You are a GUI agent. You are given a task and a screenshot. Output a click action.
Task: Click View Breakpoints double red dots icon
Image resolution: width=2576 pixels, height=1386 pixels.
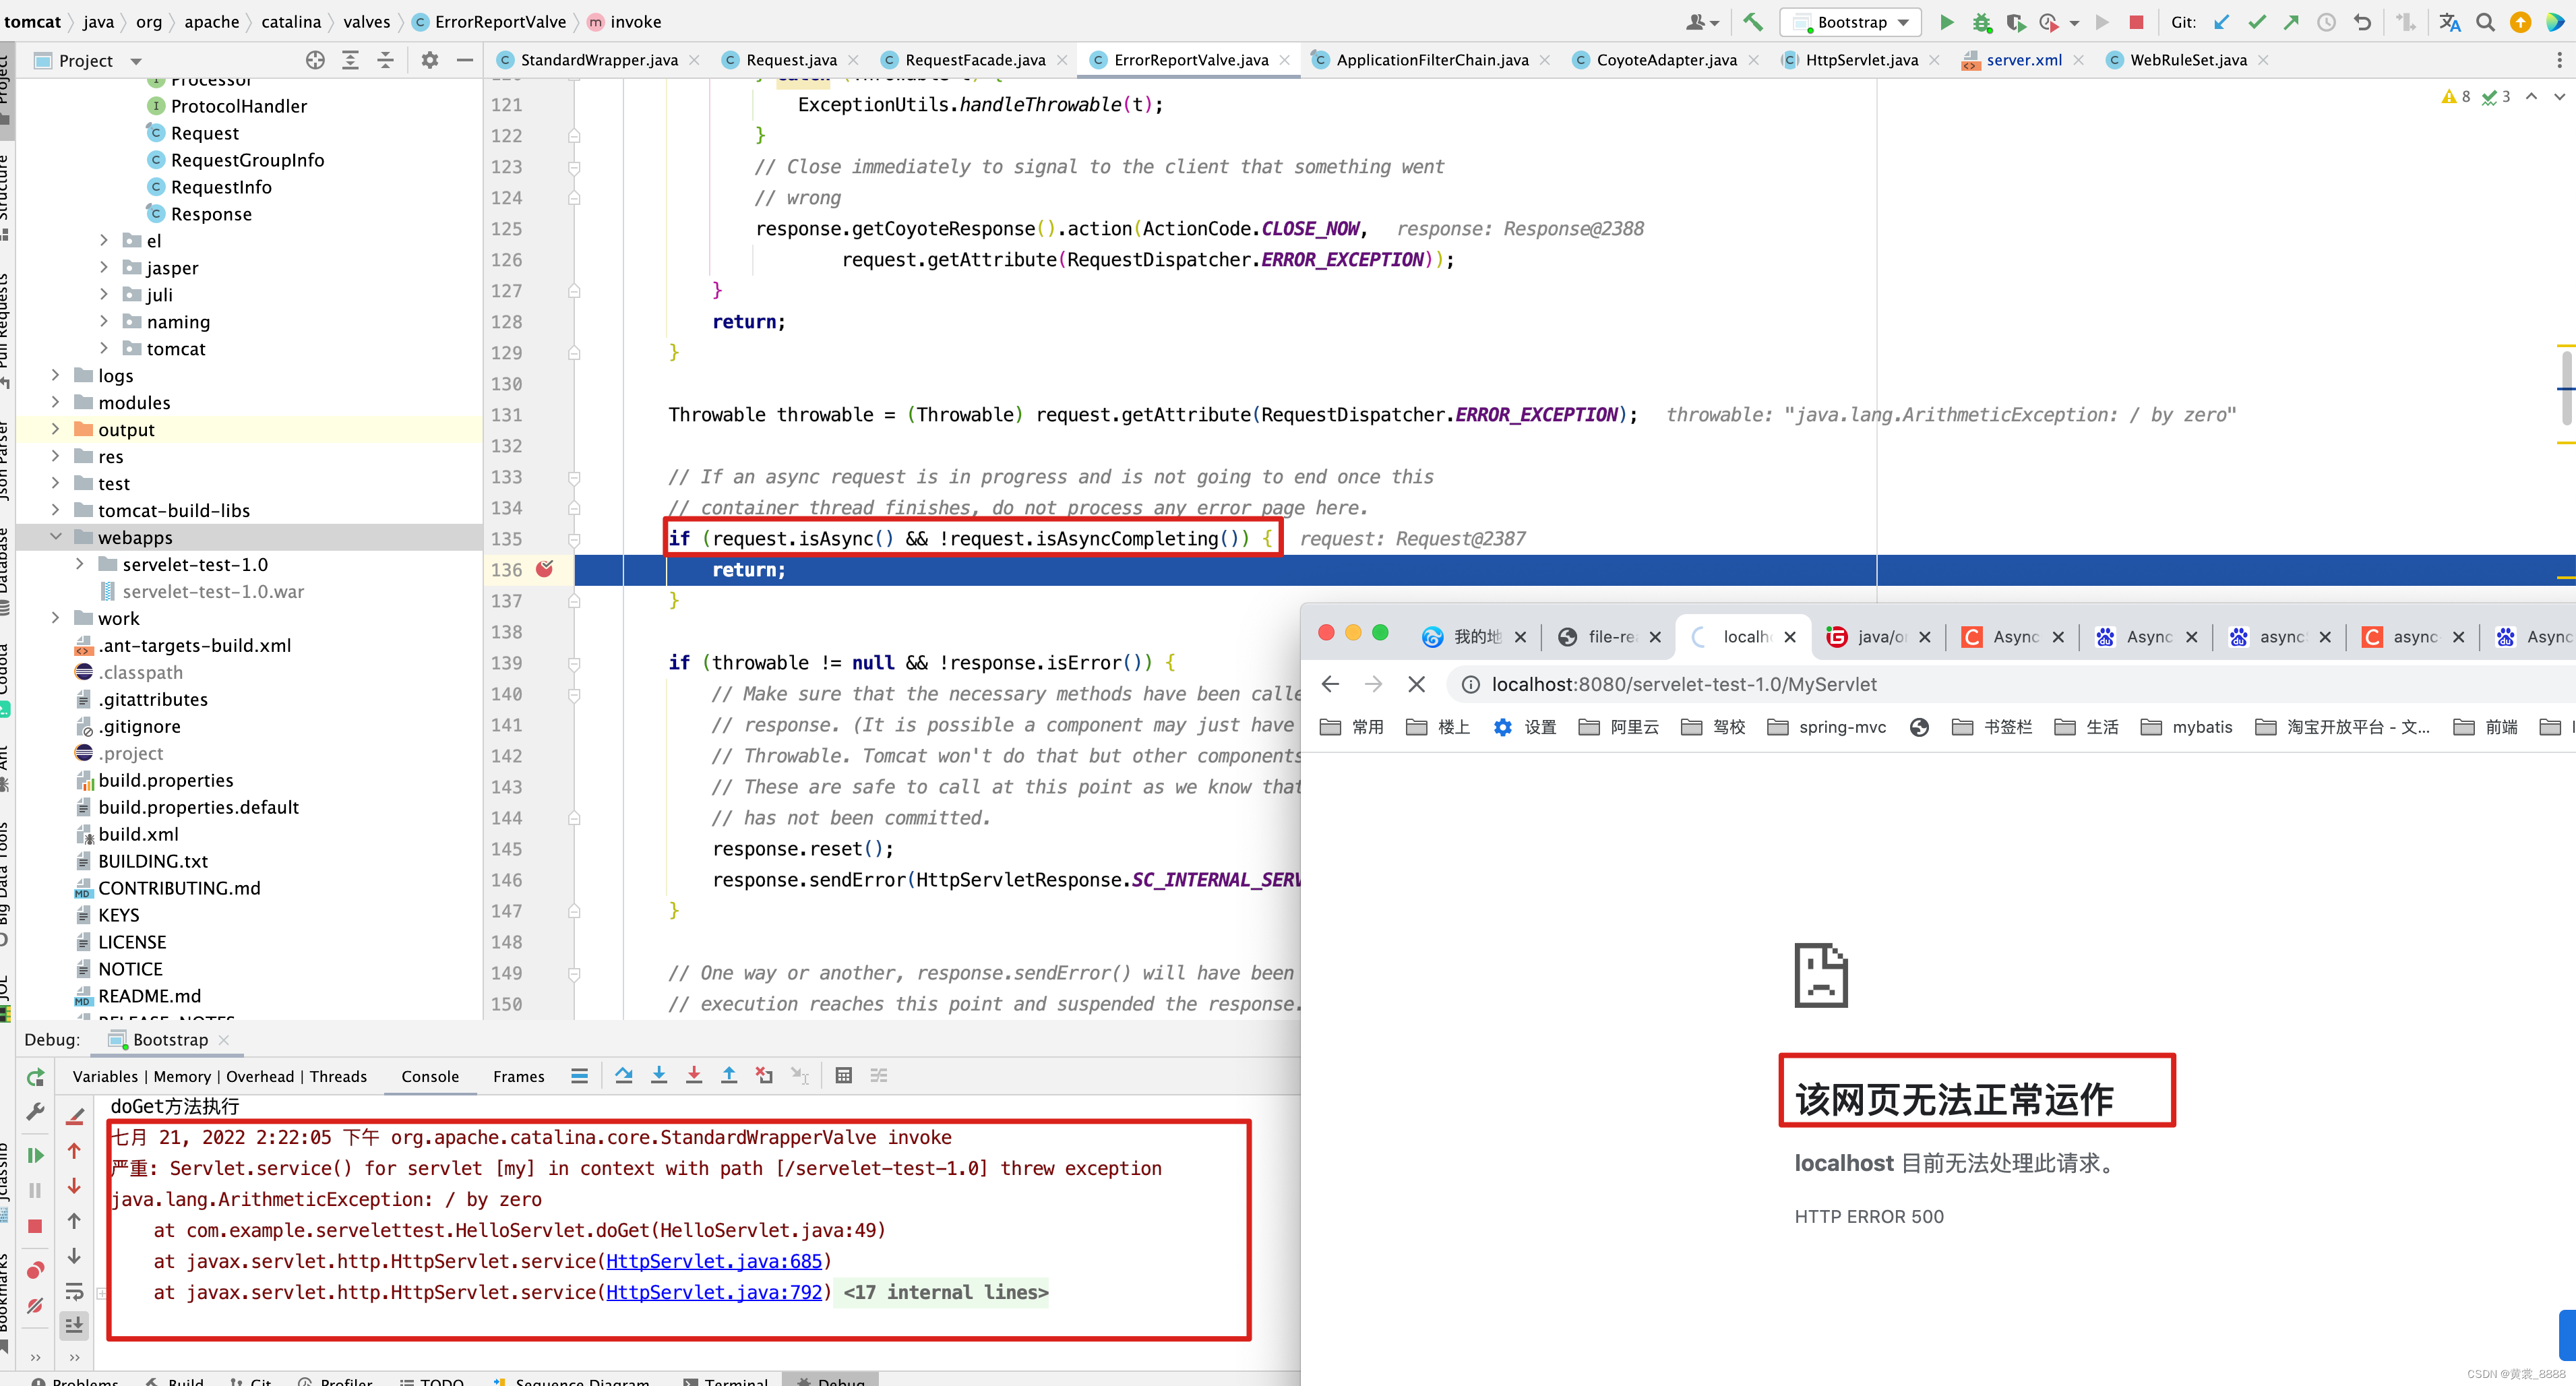(35, 1270)
